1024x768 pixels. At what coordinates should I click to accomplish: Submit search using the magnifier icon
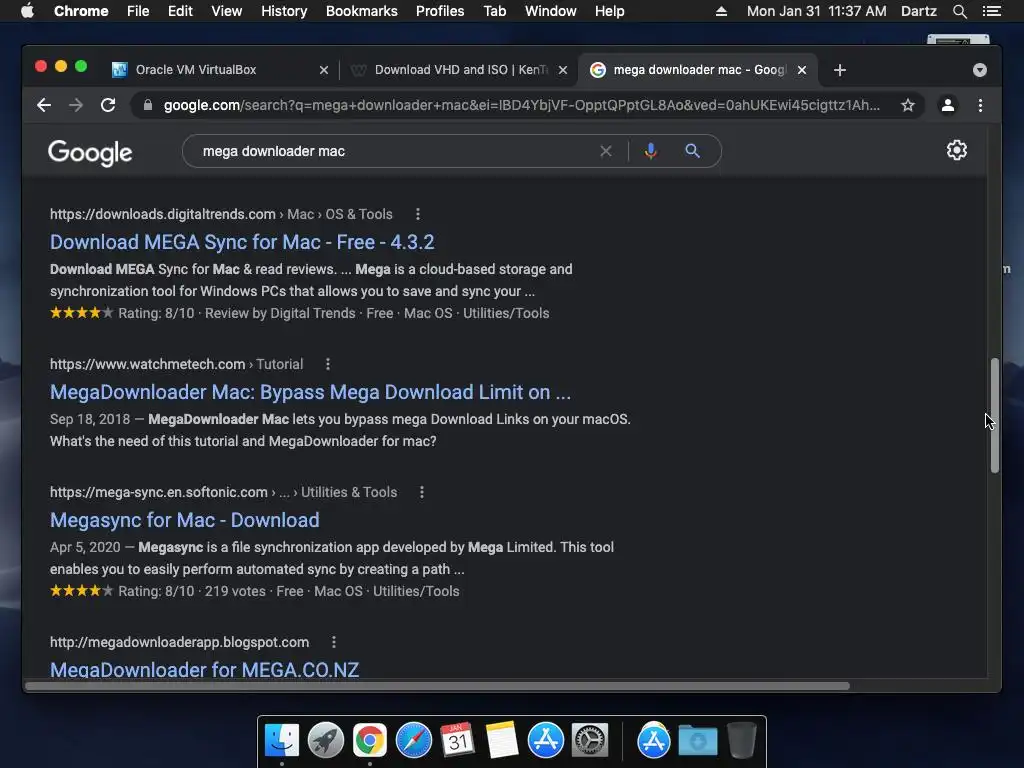tap(692, 152)
